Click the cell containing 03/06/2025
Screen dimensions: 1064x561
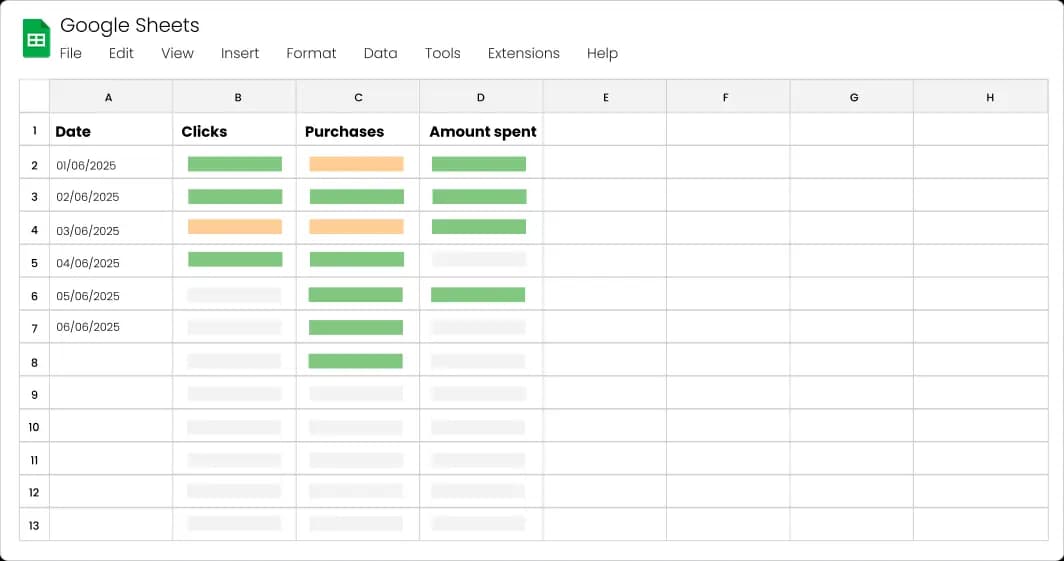(x=88, y=230)
